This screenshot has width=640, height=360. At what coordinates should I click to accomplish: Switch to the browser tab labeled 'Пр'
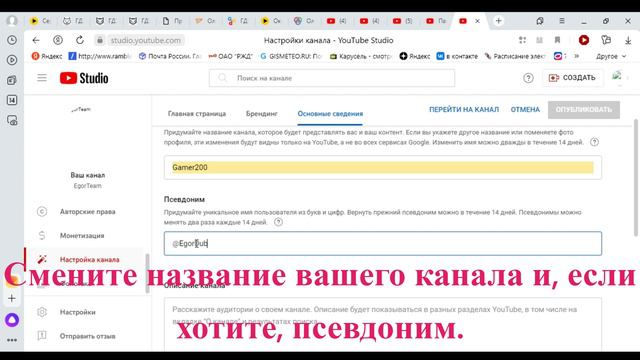pos(172,21)
